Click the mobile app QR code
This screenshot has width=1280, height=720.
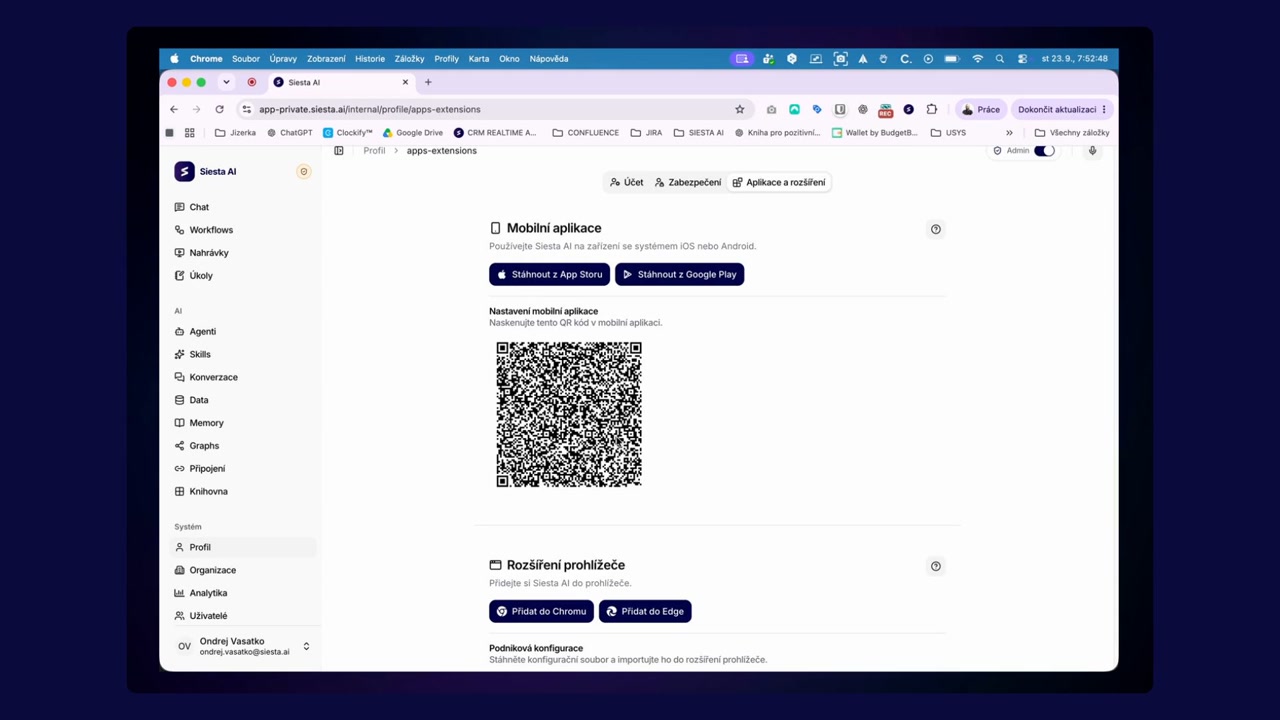[x=569, y=414]
